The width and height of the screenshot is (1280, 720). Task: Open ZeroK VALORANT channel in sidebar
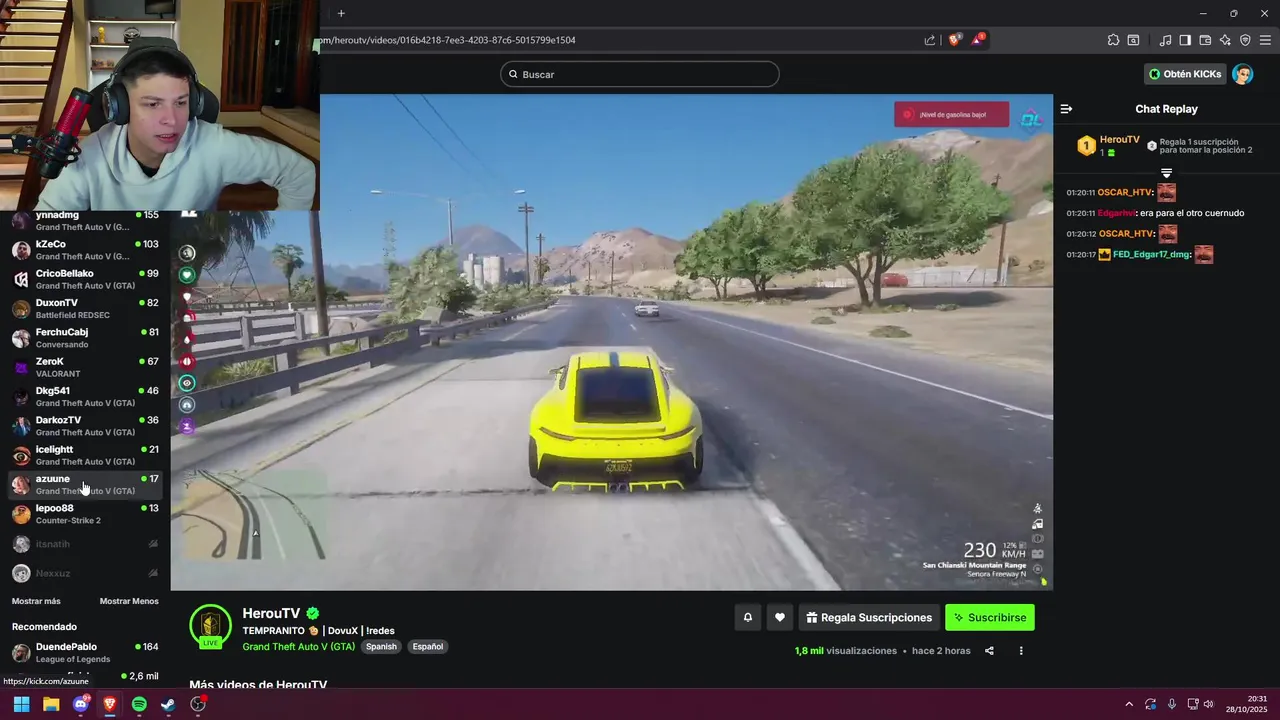[85, 367]
